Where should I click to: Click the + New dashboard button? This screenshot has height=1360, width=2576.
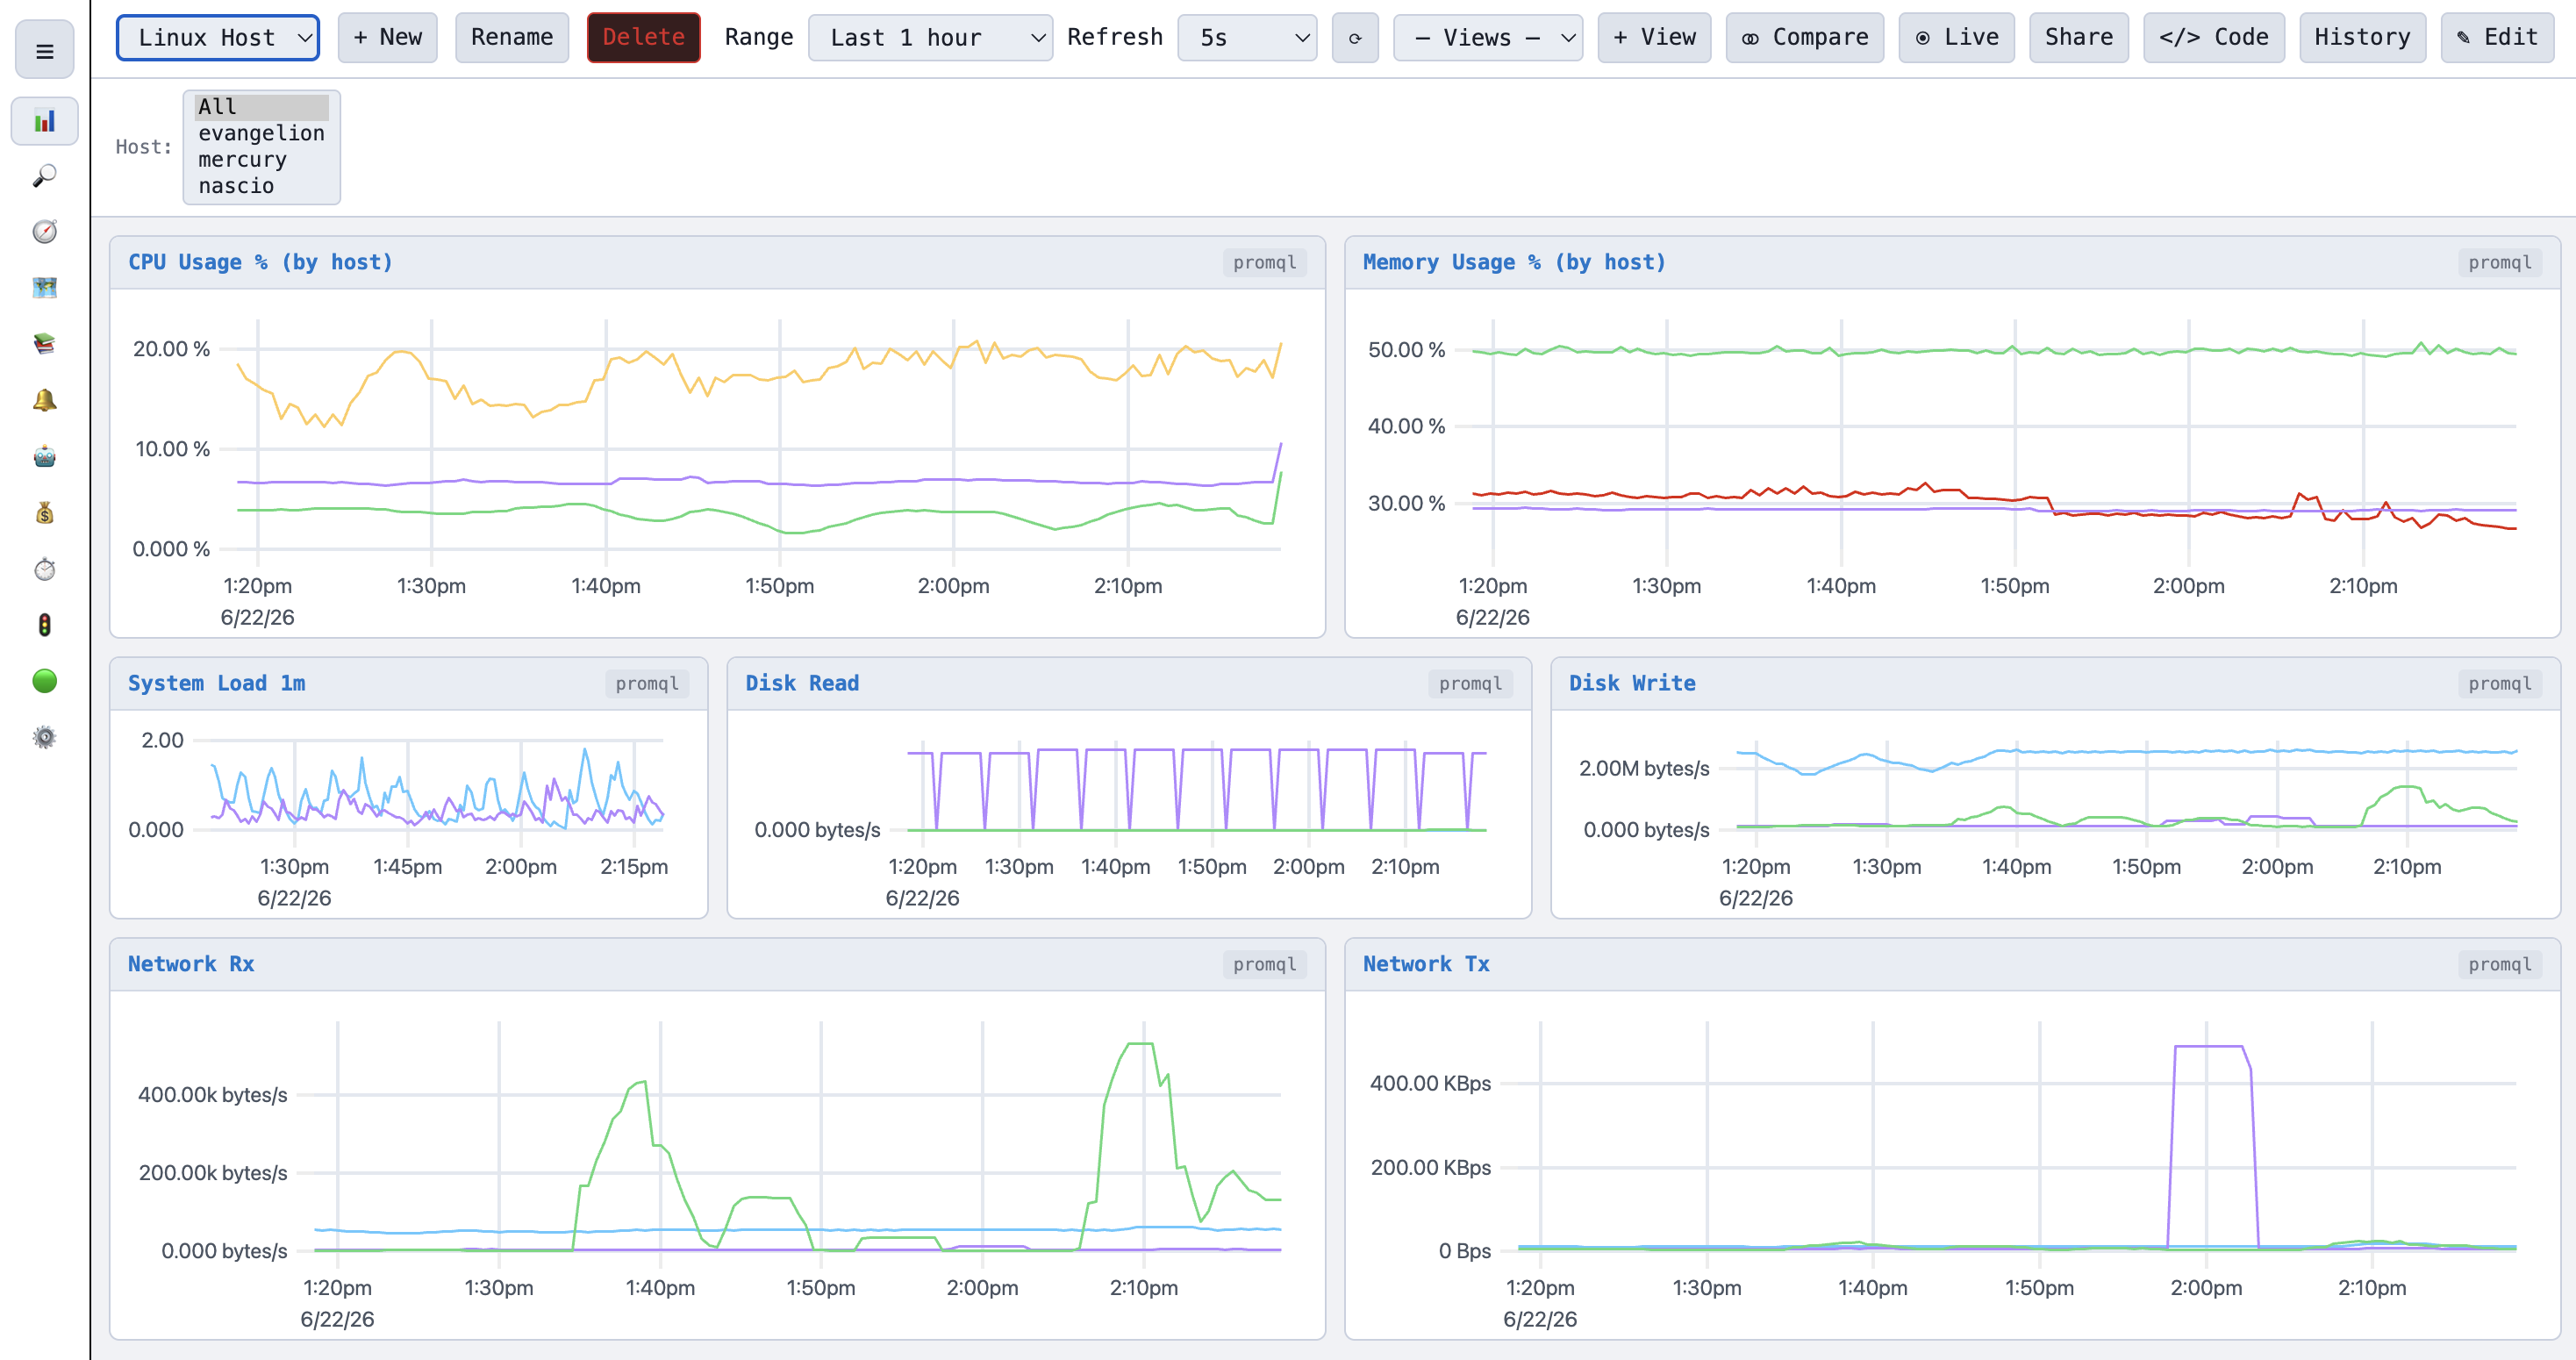click(388, 38)
